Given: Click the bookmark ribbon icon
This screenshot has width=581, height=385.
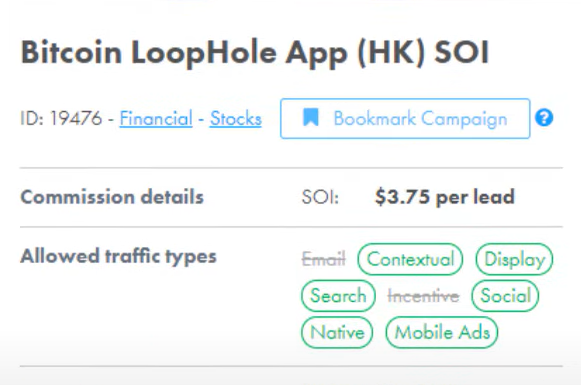Looking at the screenshot, I should (x=311, y=117).
